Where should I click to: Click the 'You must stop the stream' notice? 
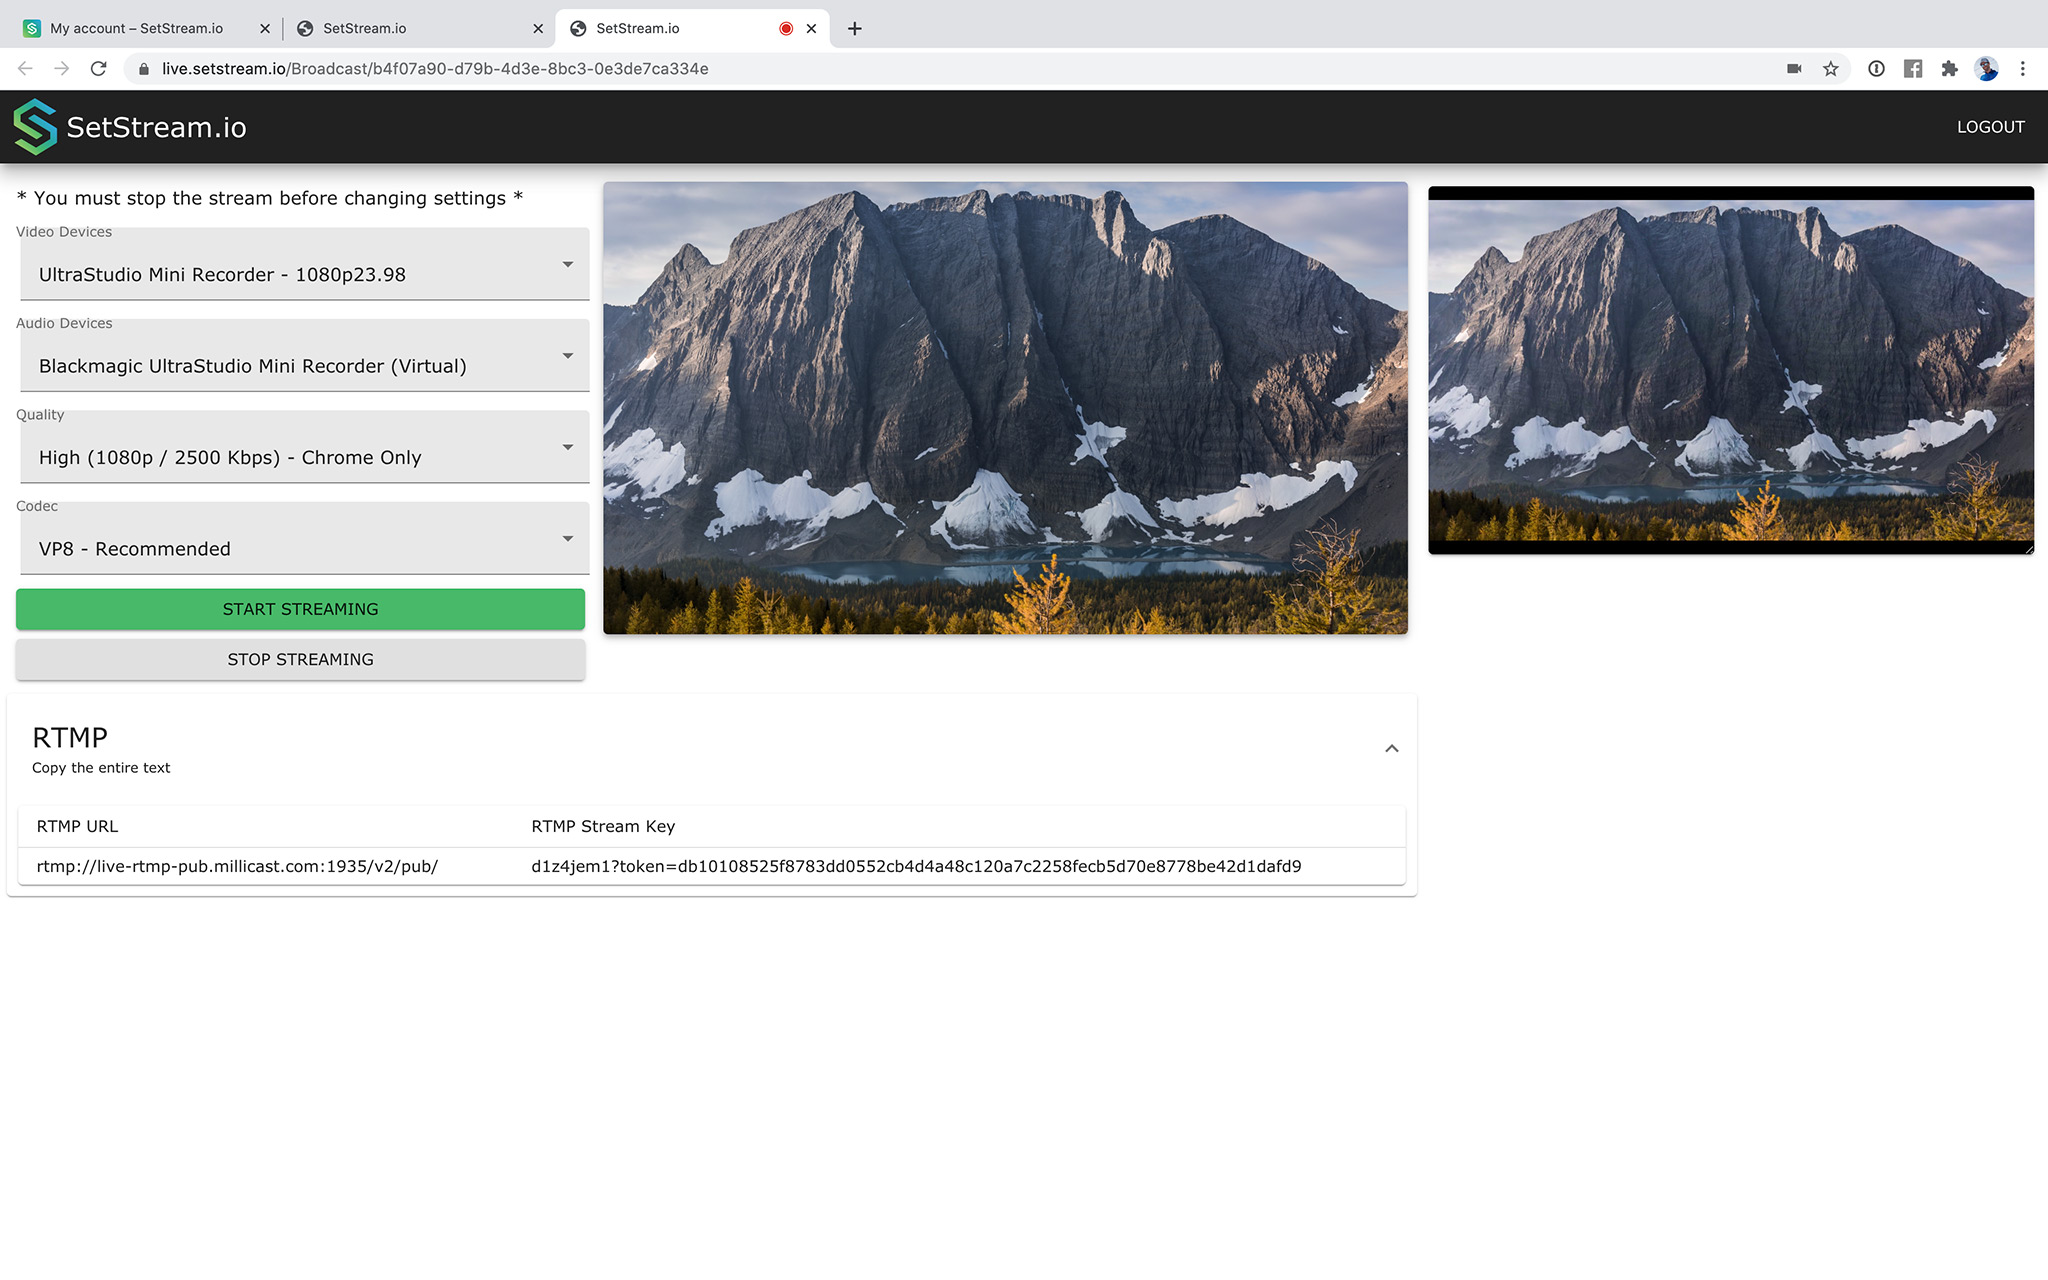pyautogui.click(x=270, y=198)
